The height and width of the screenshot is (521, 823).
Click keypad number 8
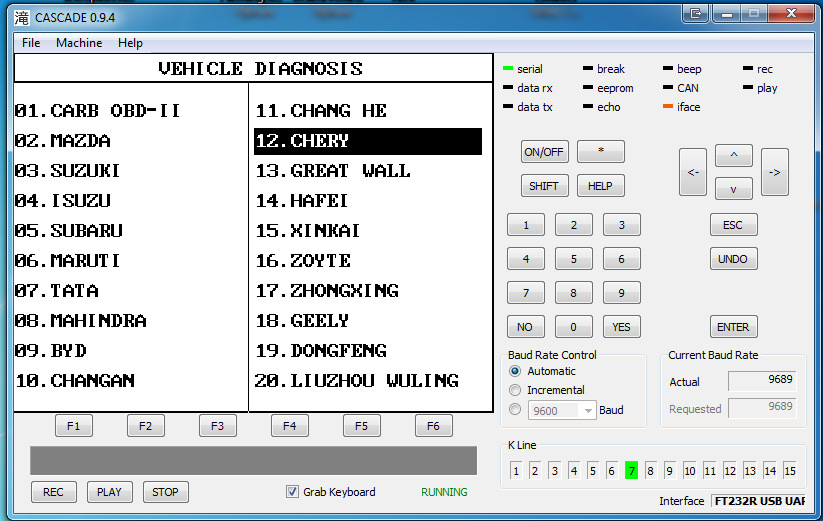click(x=574, y=293)
